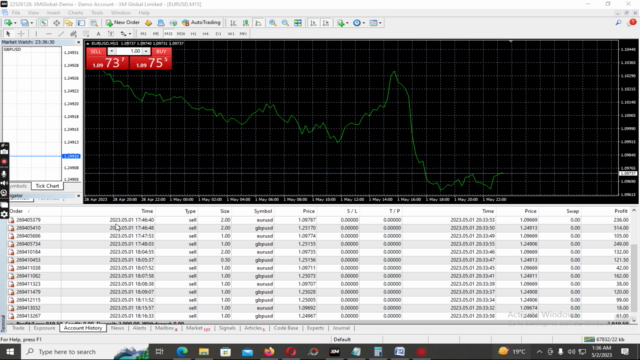The width and height of the screenshot is (640, 360).
Task: Tile chart windows icon
Action: click(x=298, y=23)
